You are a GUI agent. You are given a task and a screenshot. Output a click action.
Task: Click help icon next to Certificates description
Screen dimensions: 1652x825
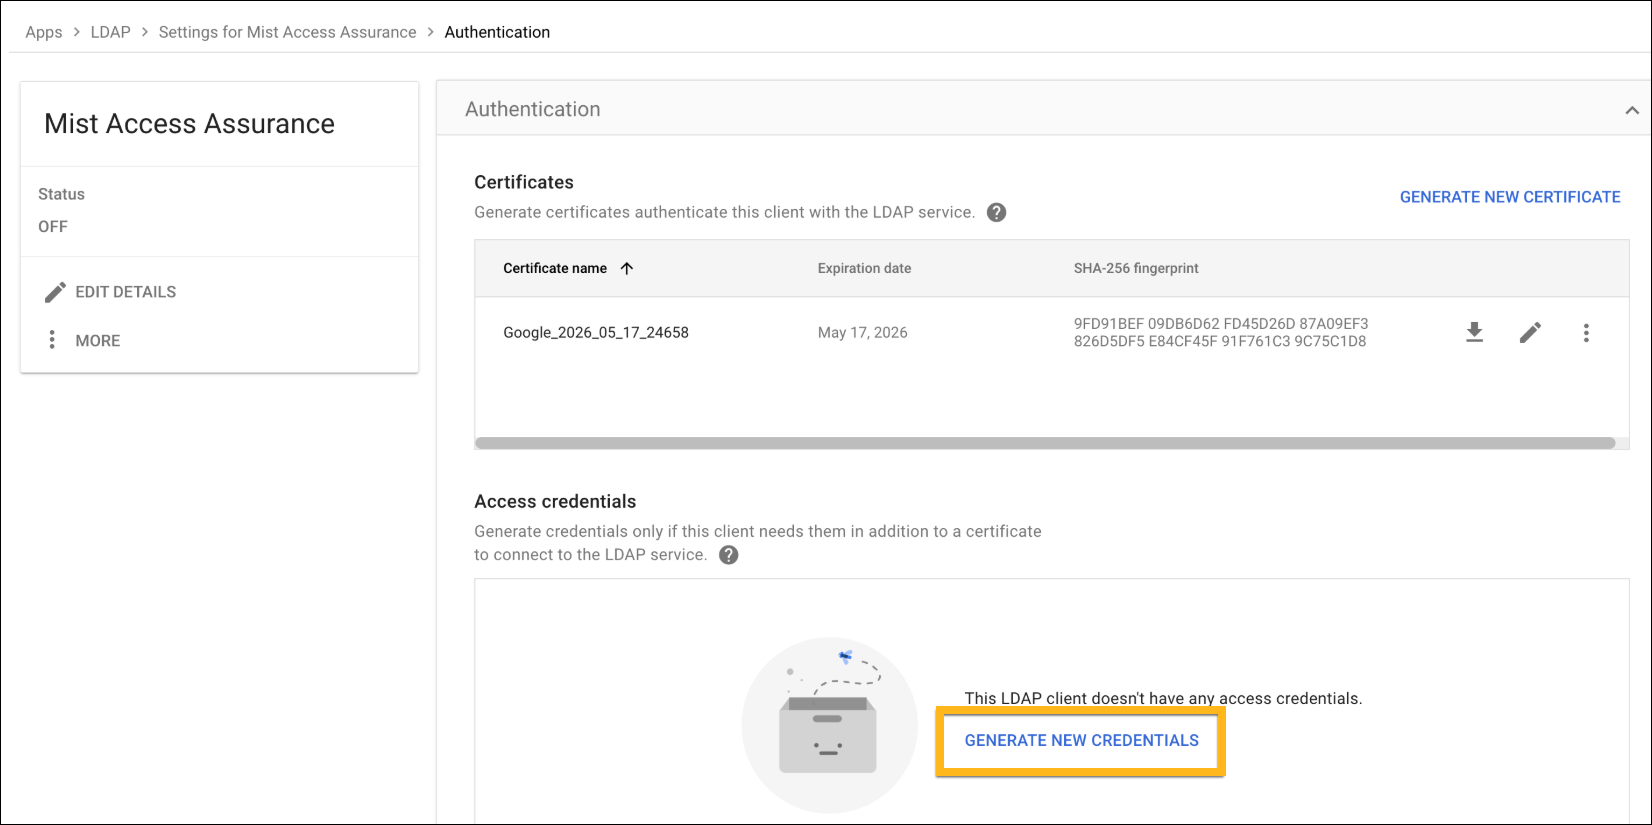pyautogui.click(x=996, y=212)
